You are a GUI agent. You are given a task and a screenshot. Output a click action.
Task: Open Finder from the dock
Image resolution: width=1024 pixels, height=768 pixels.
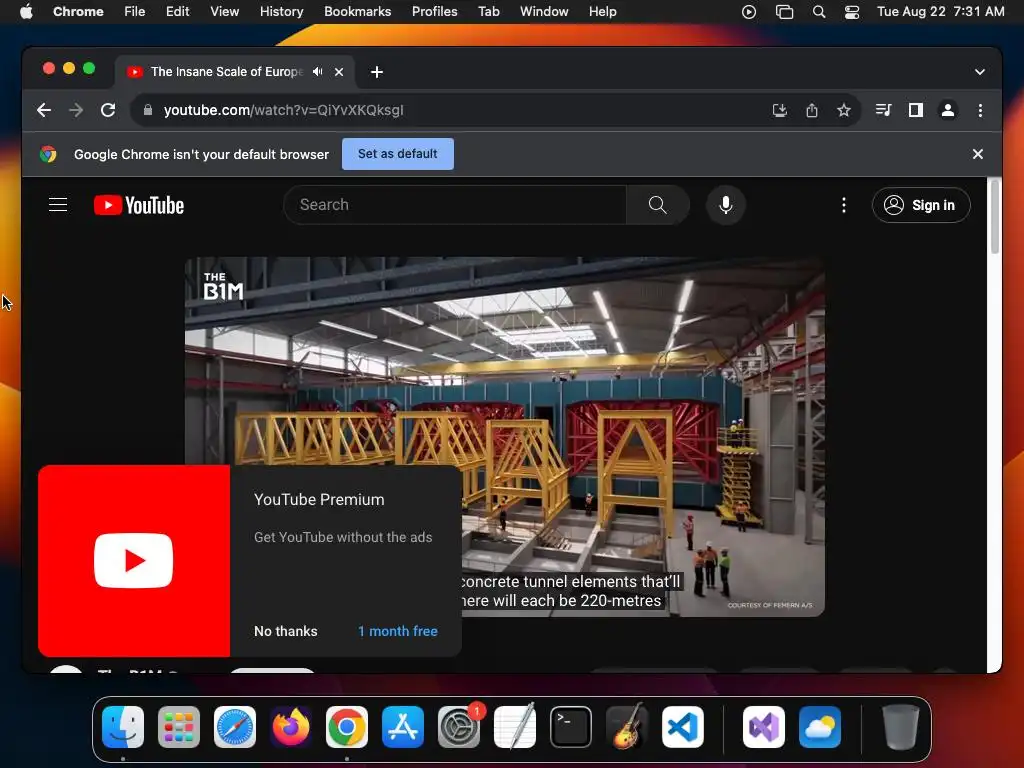pyautogui.click(x=123, y=727)
